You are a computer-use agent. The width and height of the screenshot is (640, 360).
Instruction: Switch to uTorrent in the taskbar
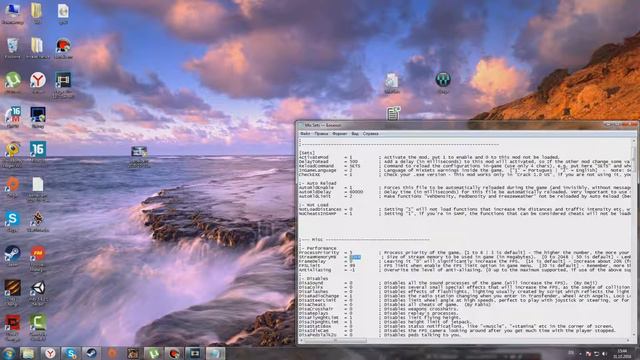(153, 353)
